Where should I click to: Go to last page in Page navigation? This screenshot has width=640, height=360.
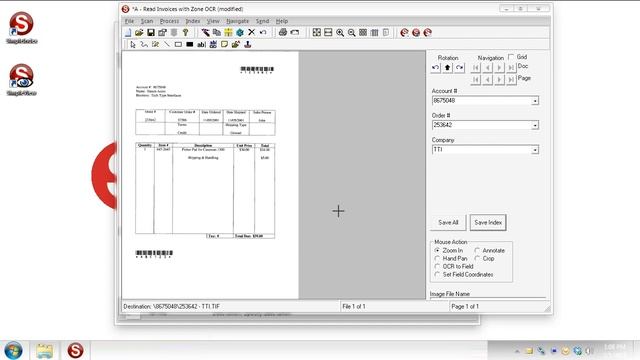click(511, 80)
